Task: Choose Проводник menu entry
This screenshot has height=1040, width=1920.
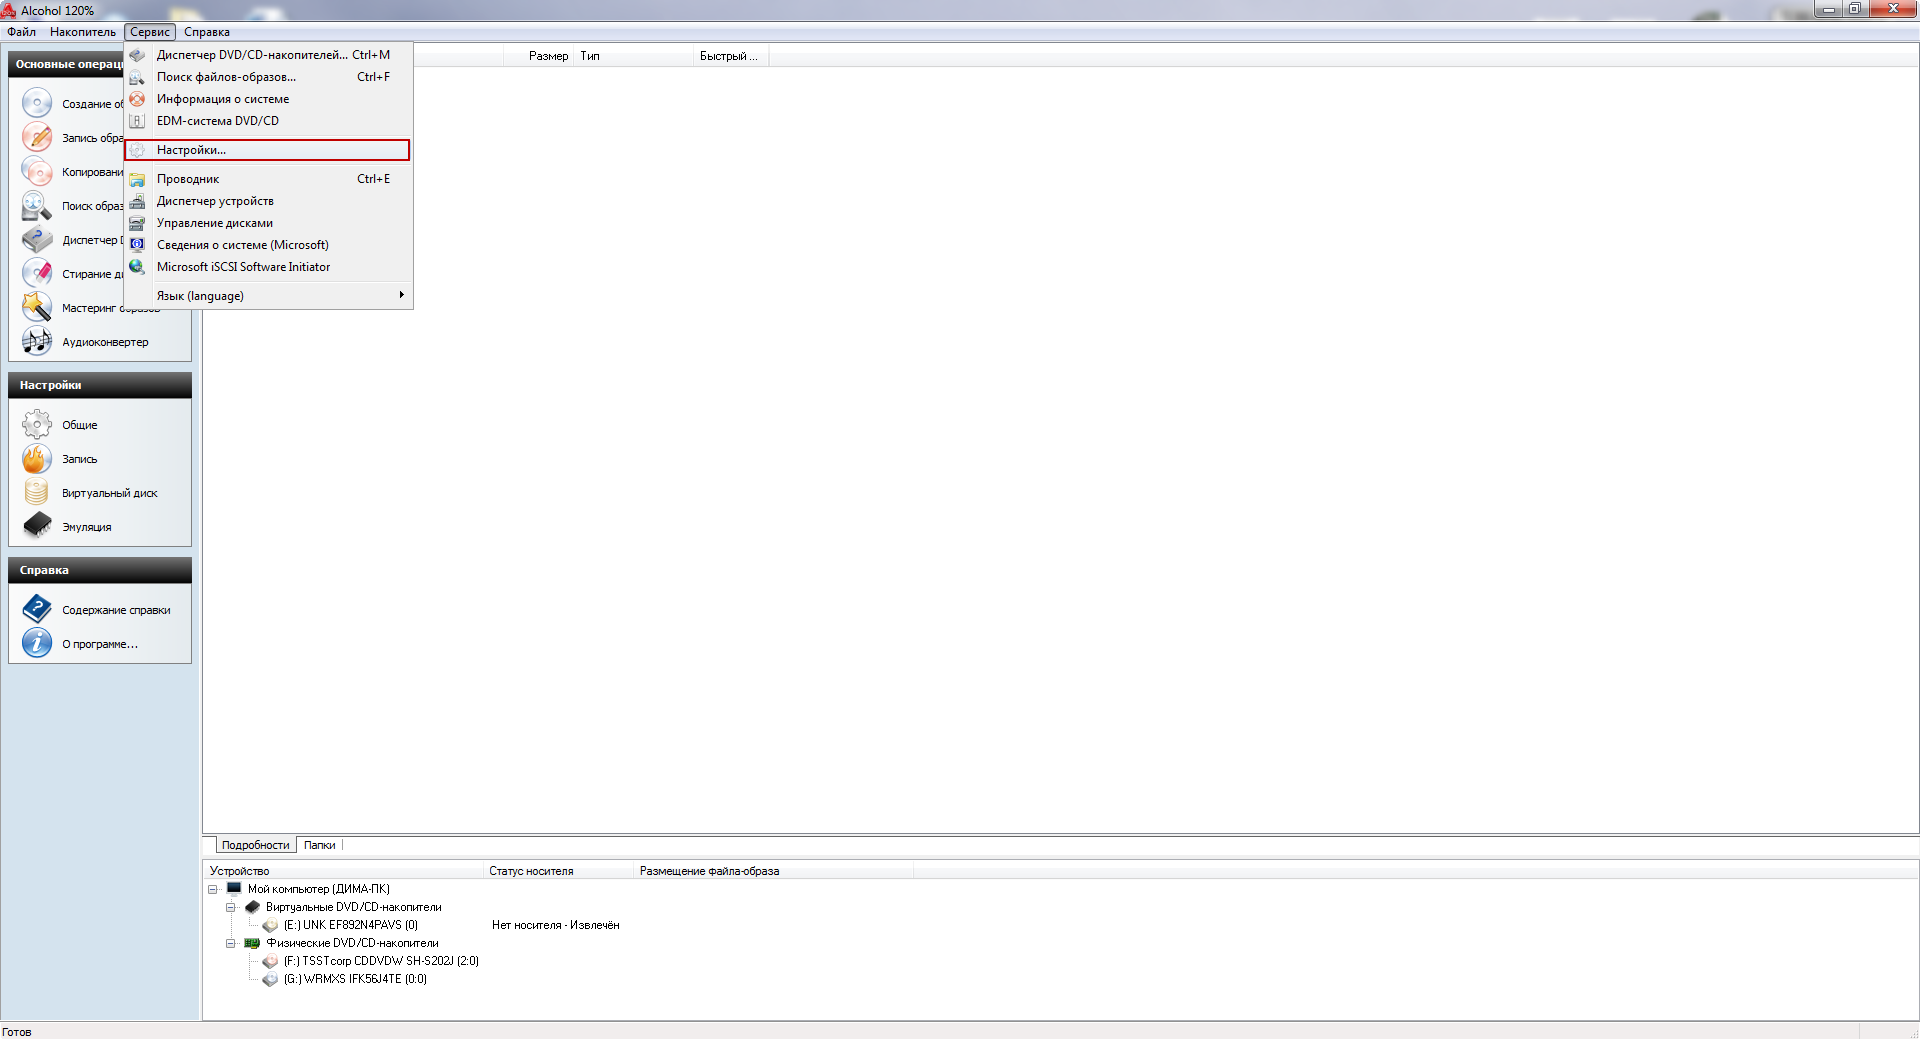Action: click(267, 179)
